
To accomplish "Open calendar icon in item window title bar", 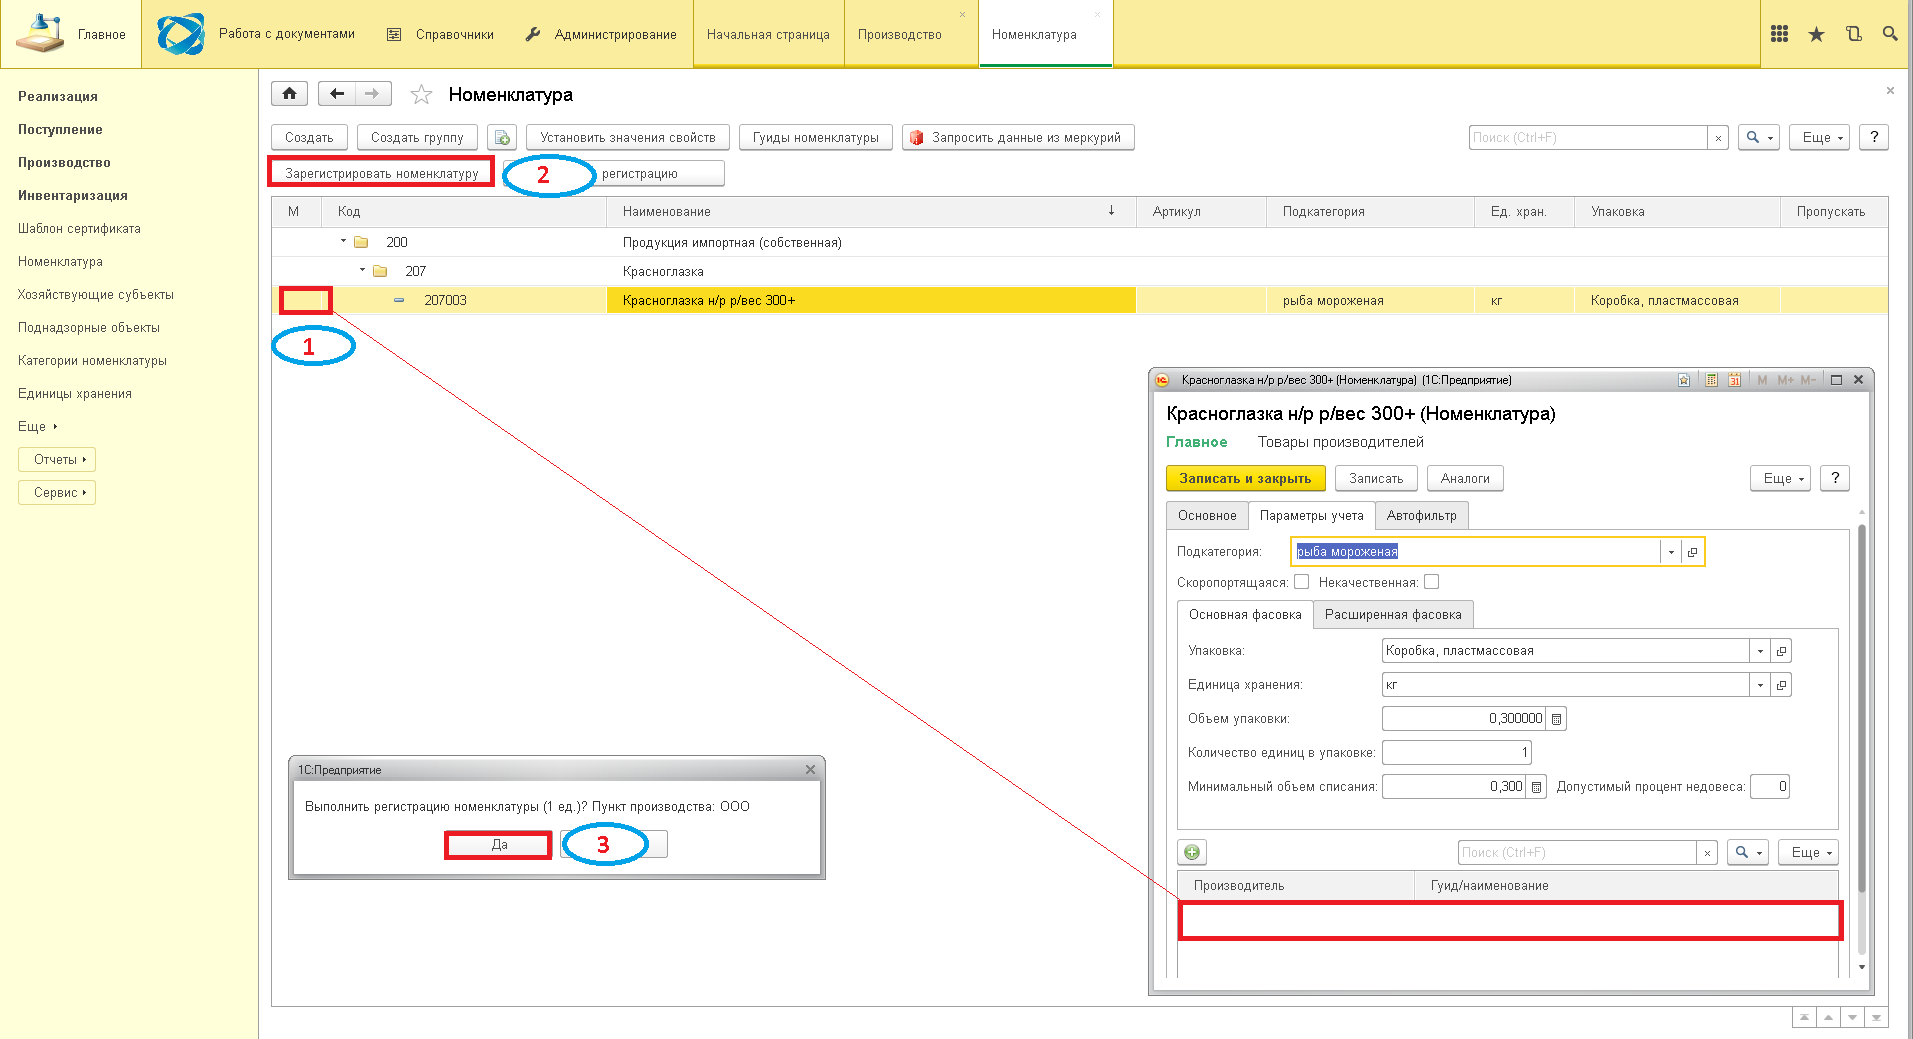I will (x=1734, y=380).
